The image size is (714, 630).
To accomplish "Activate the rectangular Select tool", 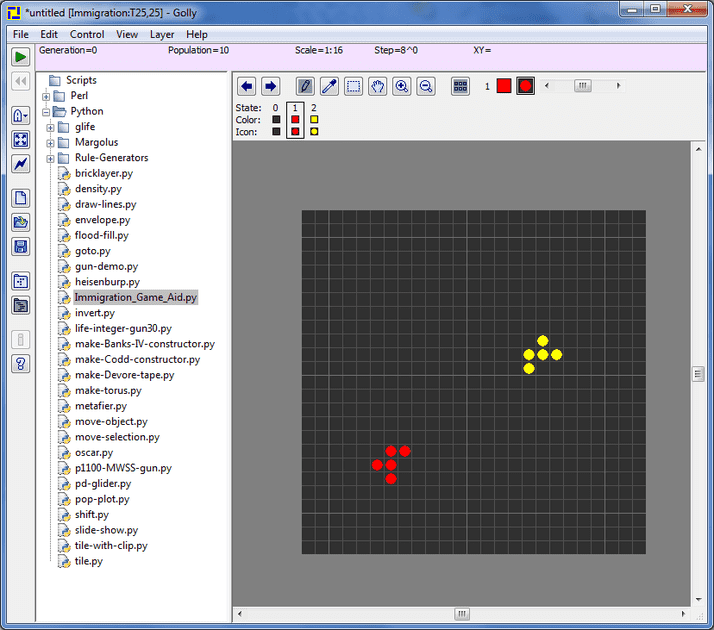I will [x=353, y=86].
